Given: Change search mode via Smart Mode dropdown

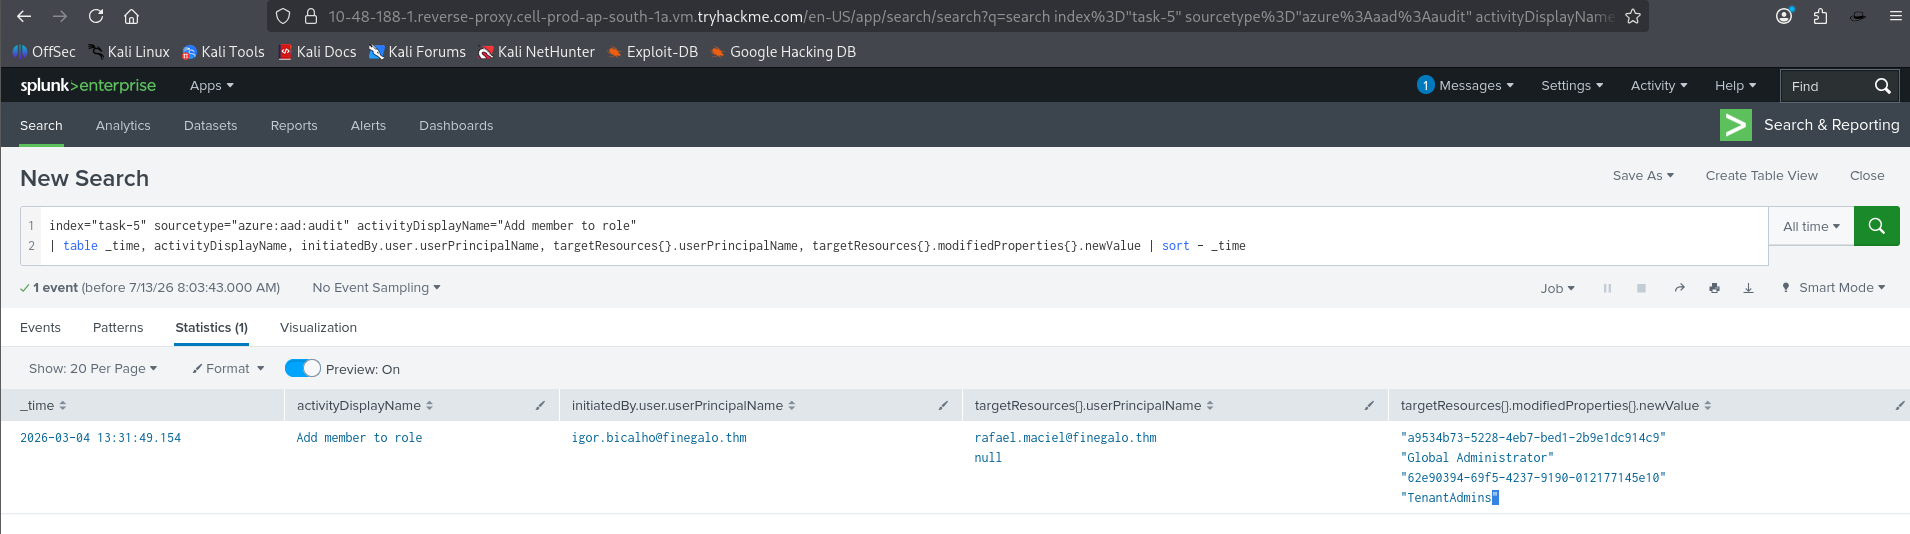Looking at the screenshot, I should (x=1833, y=287).
